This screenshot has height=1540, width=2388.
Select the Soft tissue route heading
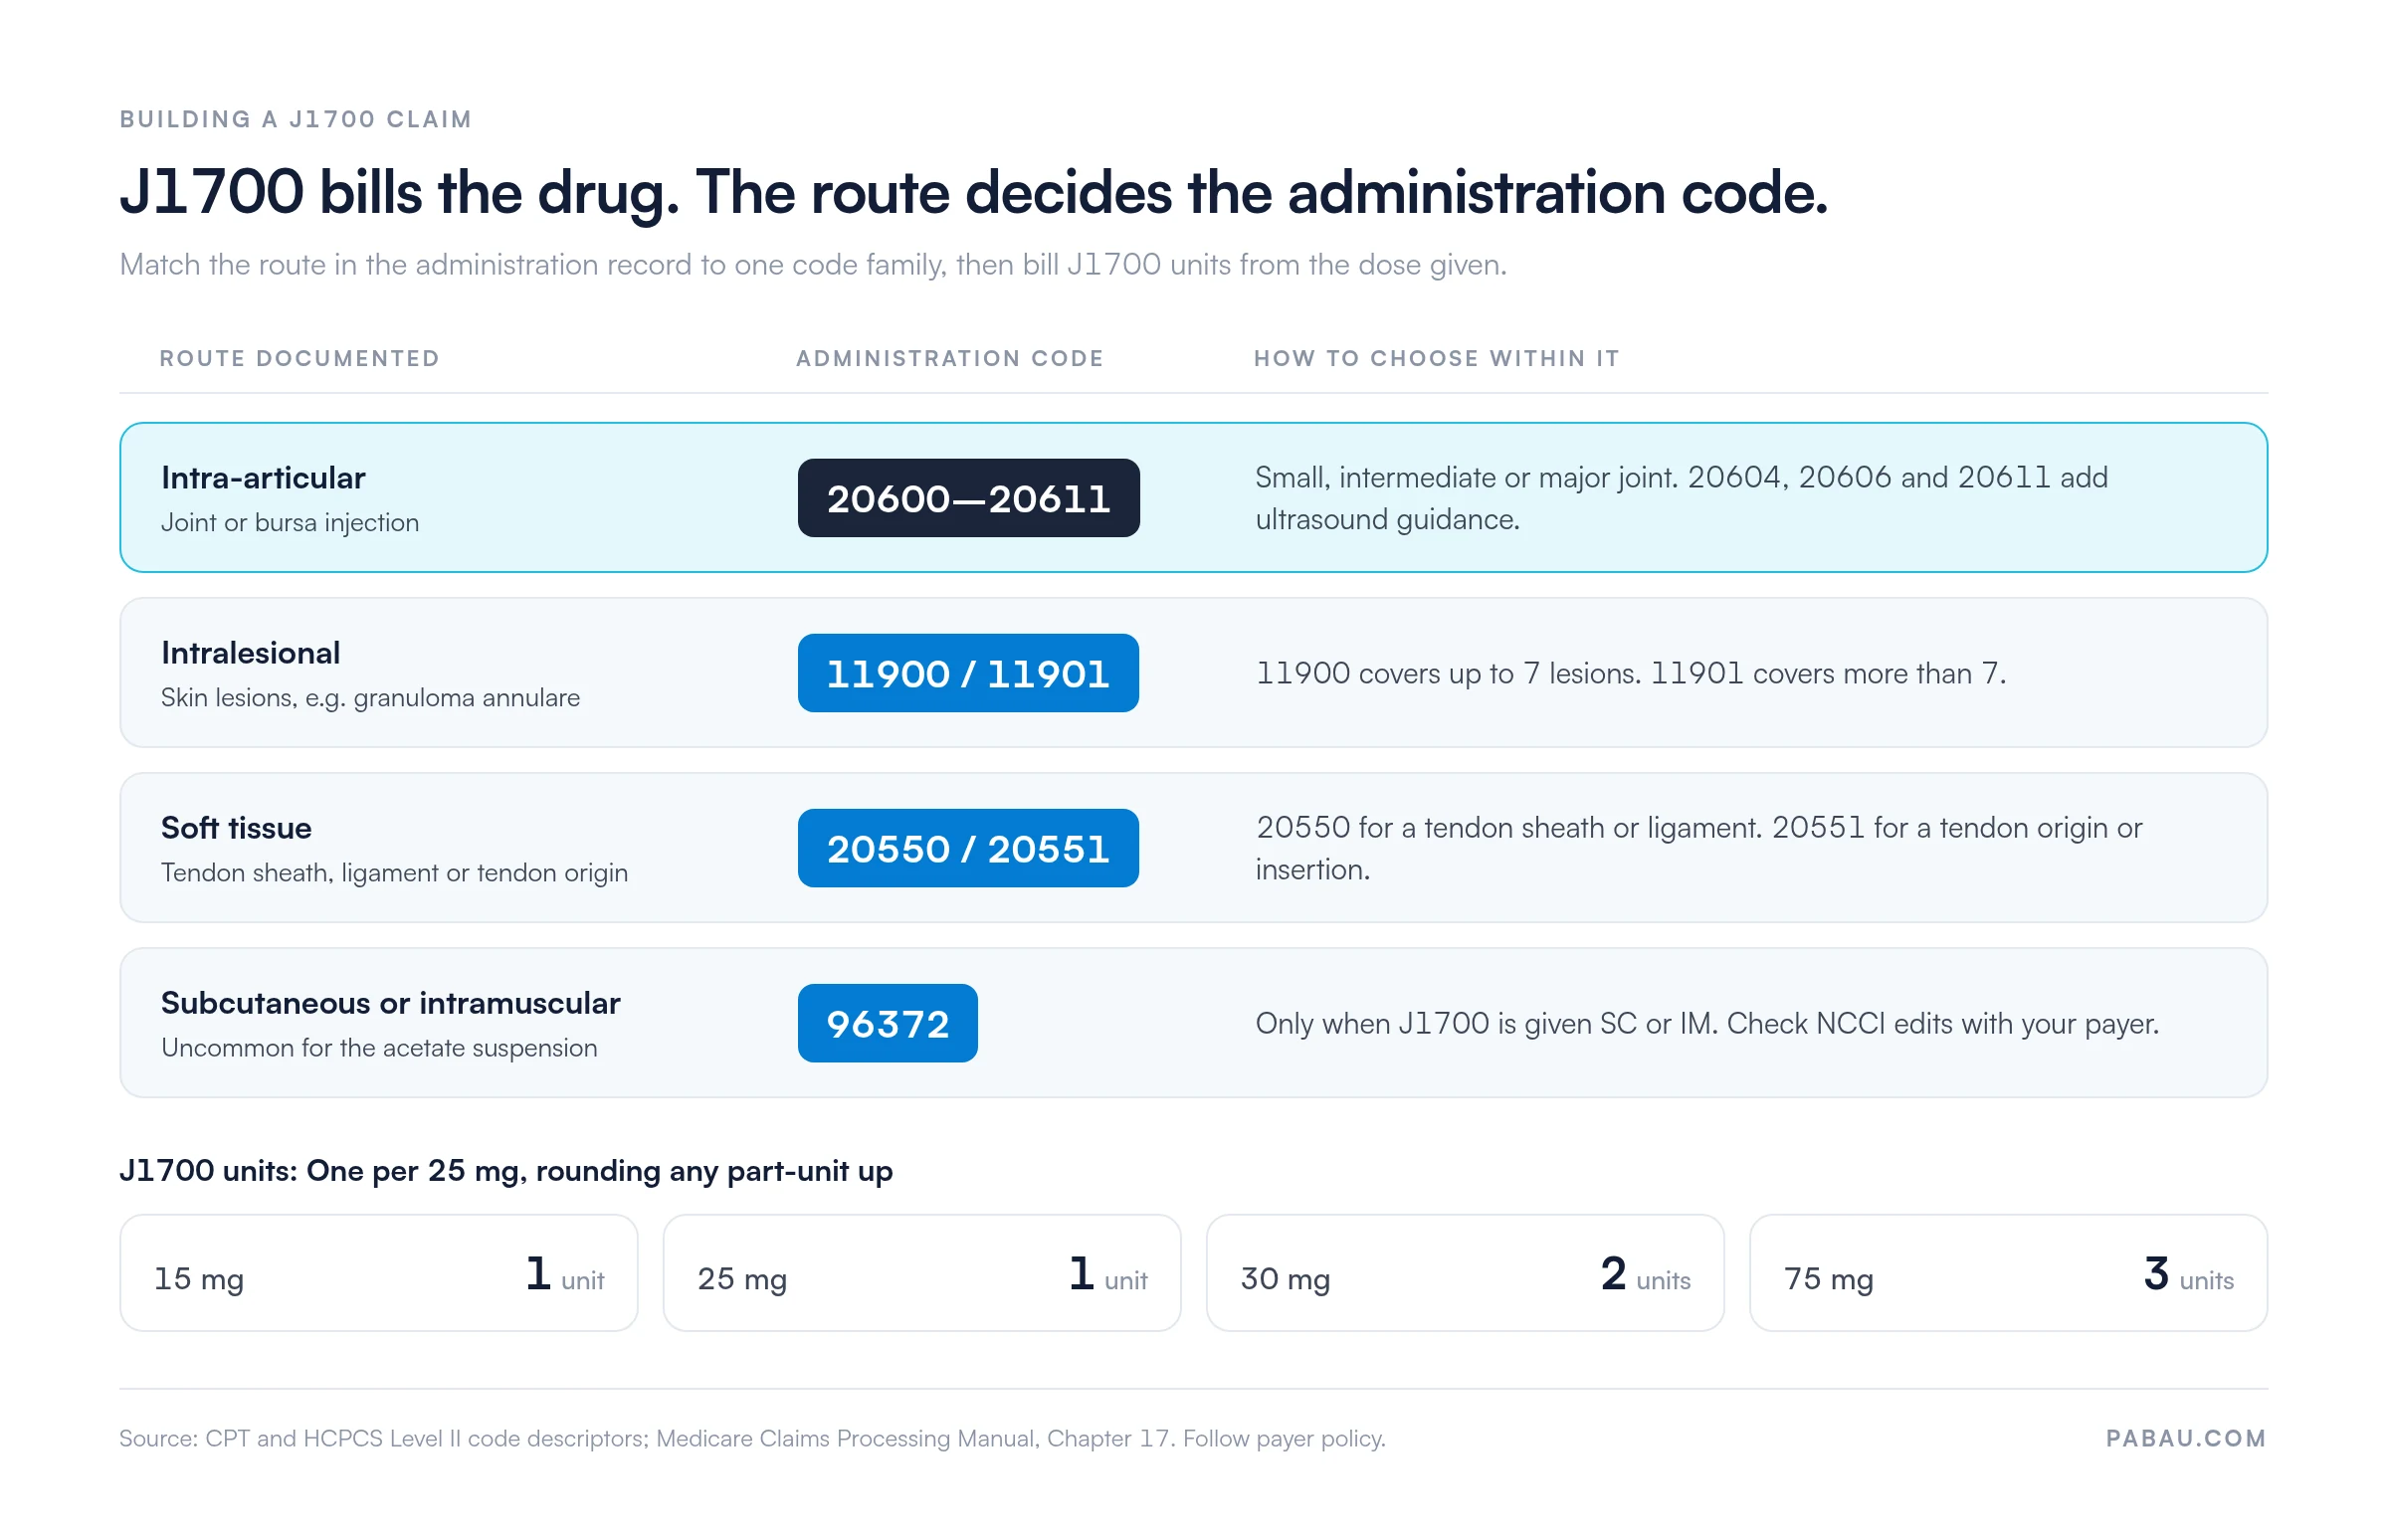tap(236, 828)
